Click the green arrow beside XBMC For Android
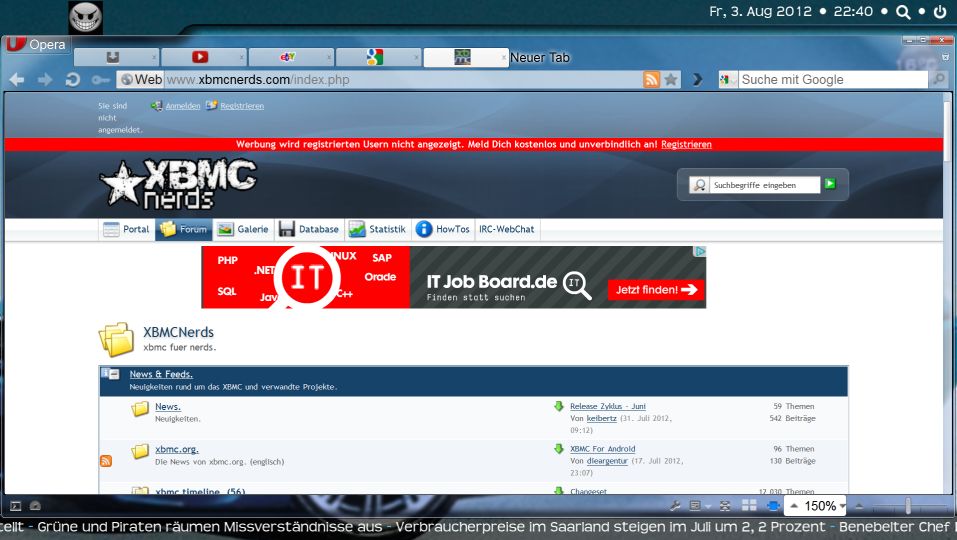This screenshot has width=957, height=540. [558, 449]
